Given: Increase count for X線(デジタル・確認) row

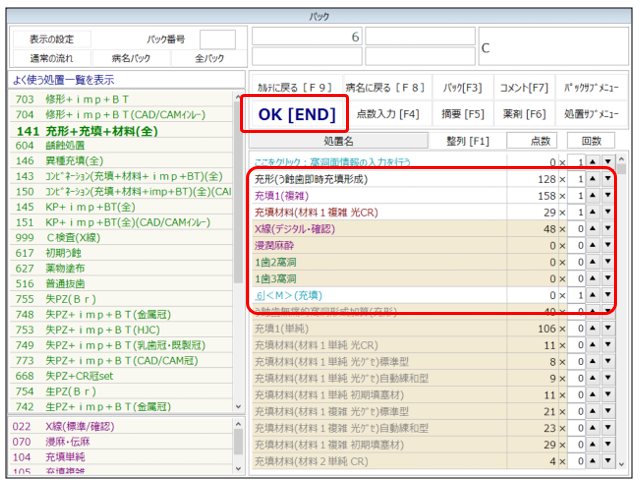Looking at the screenshot, I should 592,228.
